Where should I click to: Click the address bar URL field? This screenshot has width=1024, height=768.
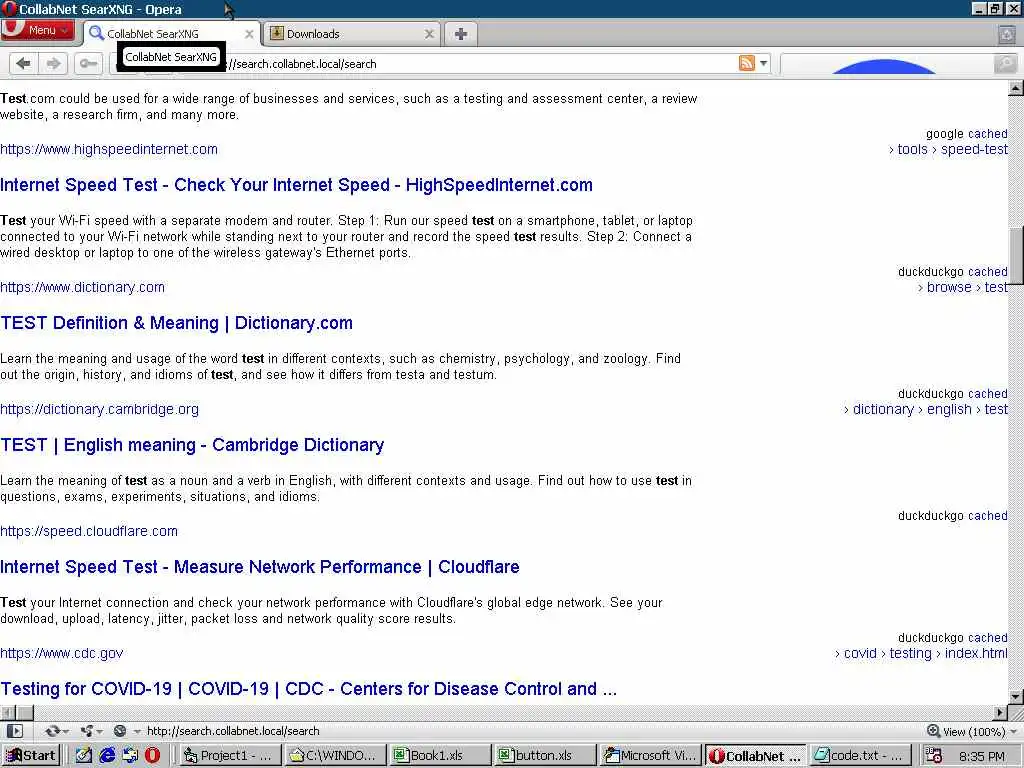(477, 64)
